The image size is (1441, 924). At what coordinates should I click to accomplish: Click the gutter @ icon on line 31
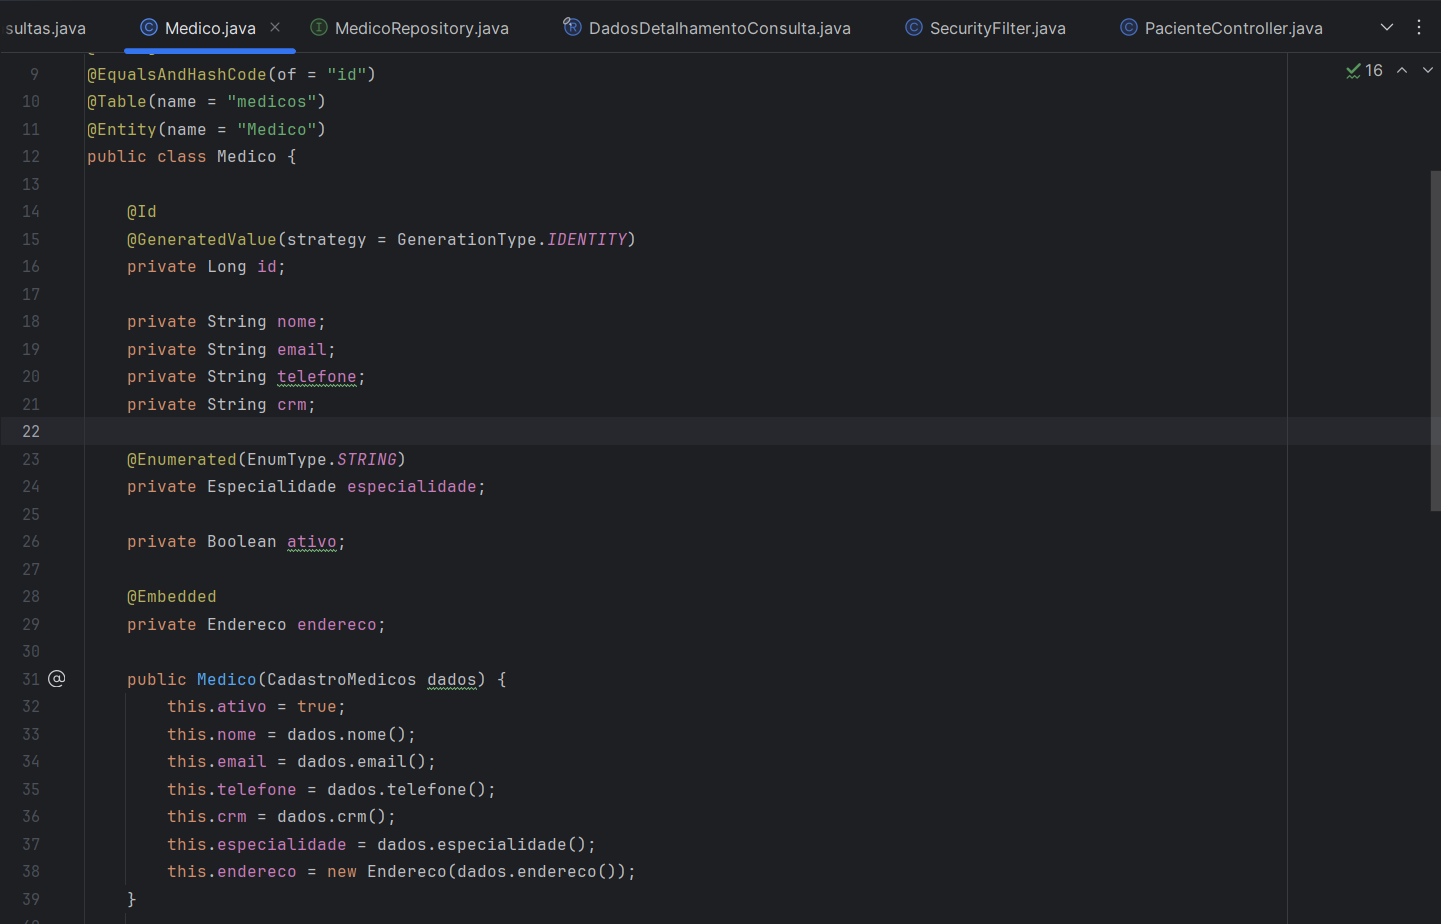(x=57, y=679)
